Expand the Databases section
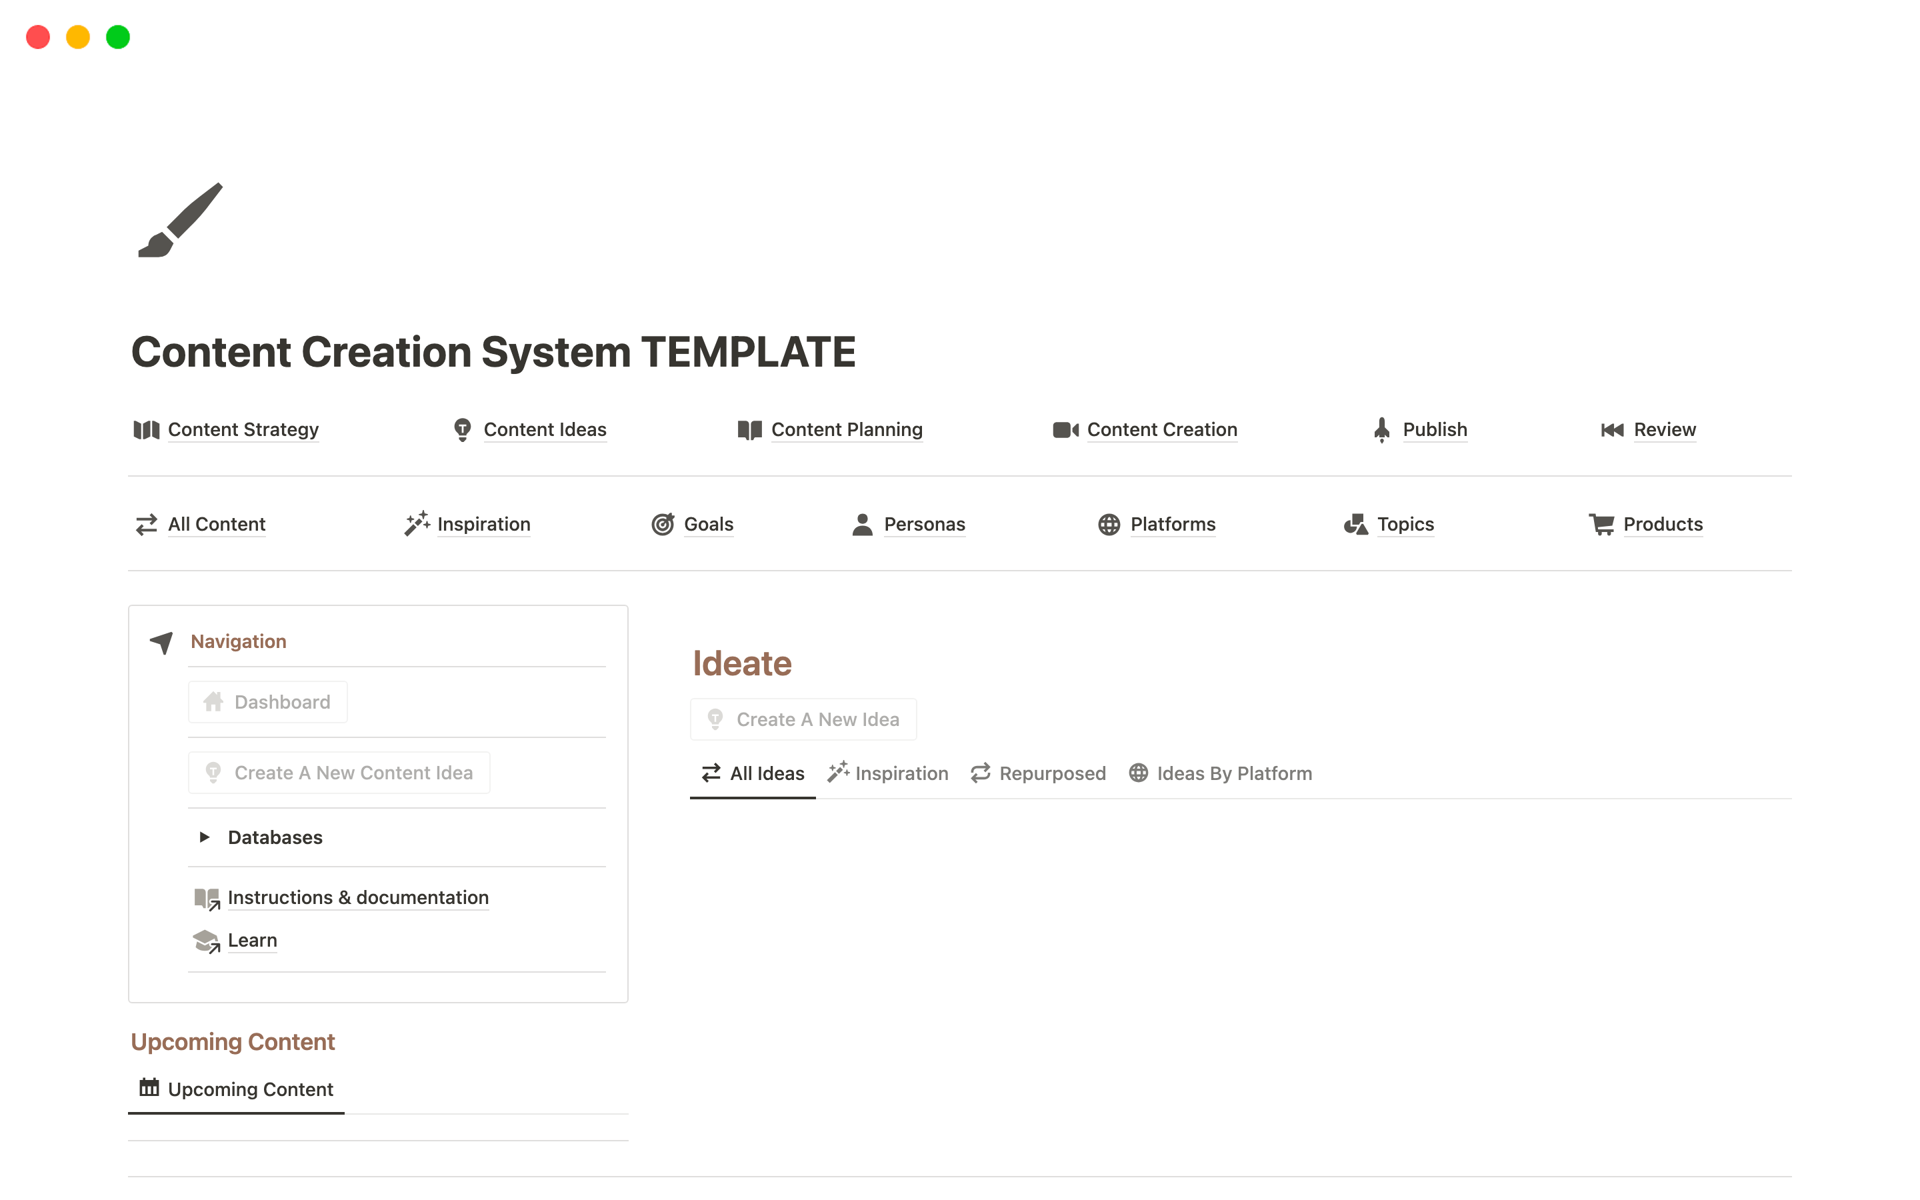1920x1200 pixels. pos(204,837)
